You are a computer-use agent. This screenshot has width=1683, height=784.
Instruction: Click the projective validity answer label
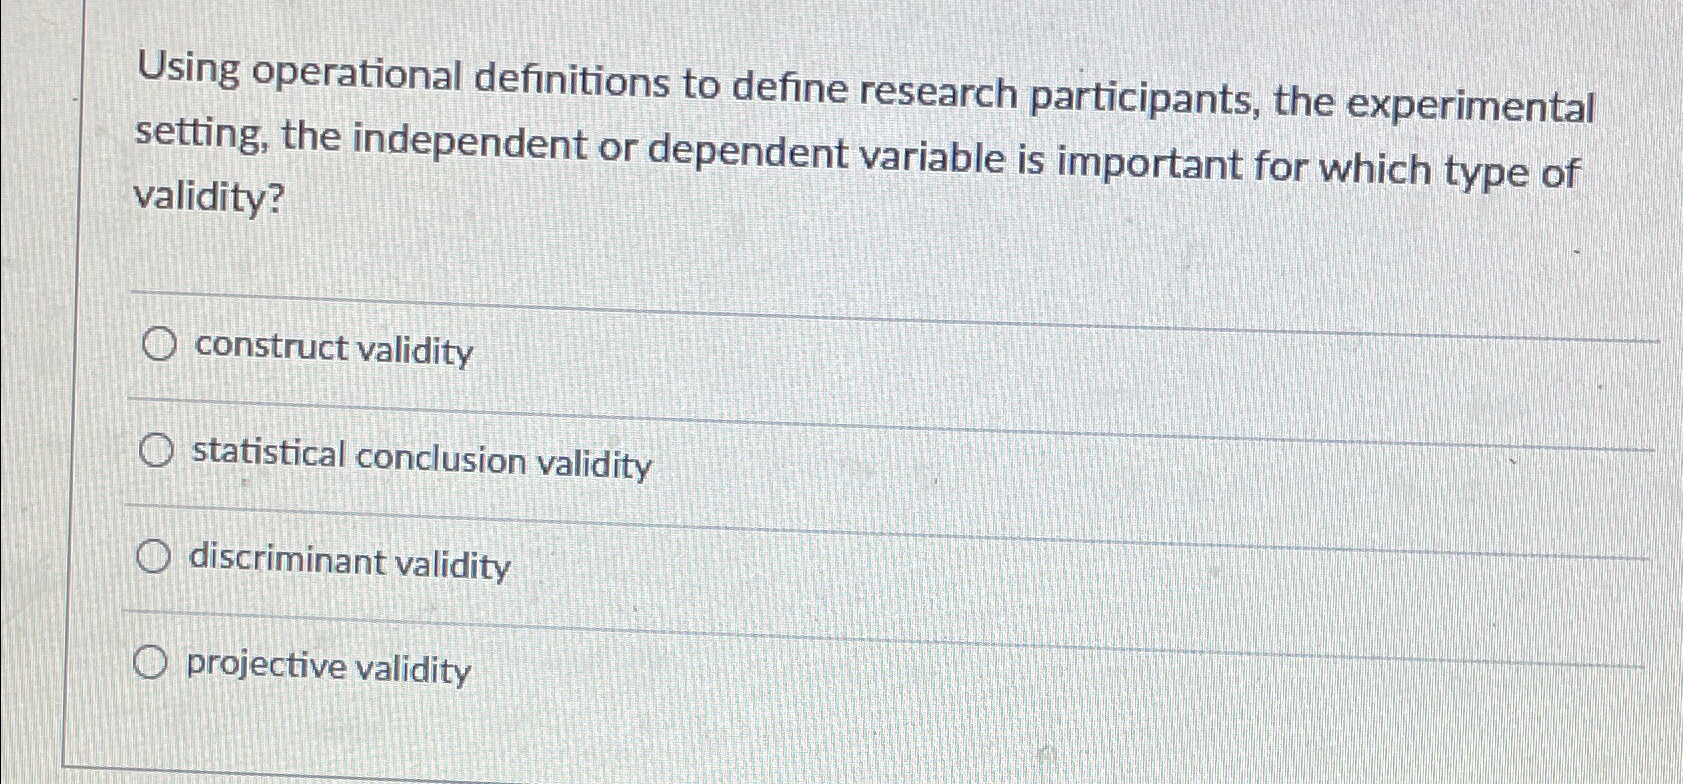point(327,670)
